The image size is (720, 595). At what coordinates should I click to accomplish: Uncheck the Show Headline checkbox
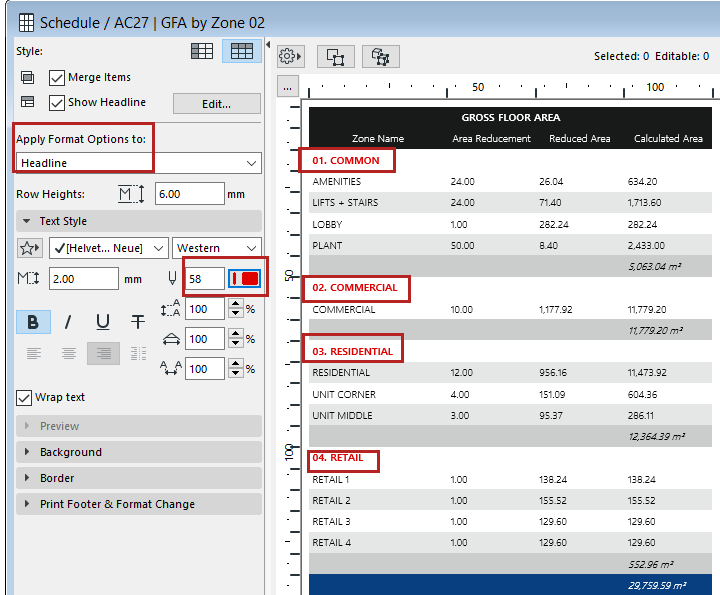click(x=56, y=102)
